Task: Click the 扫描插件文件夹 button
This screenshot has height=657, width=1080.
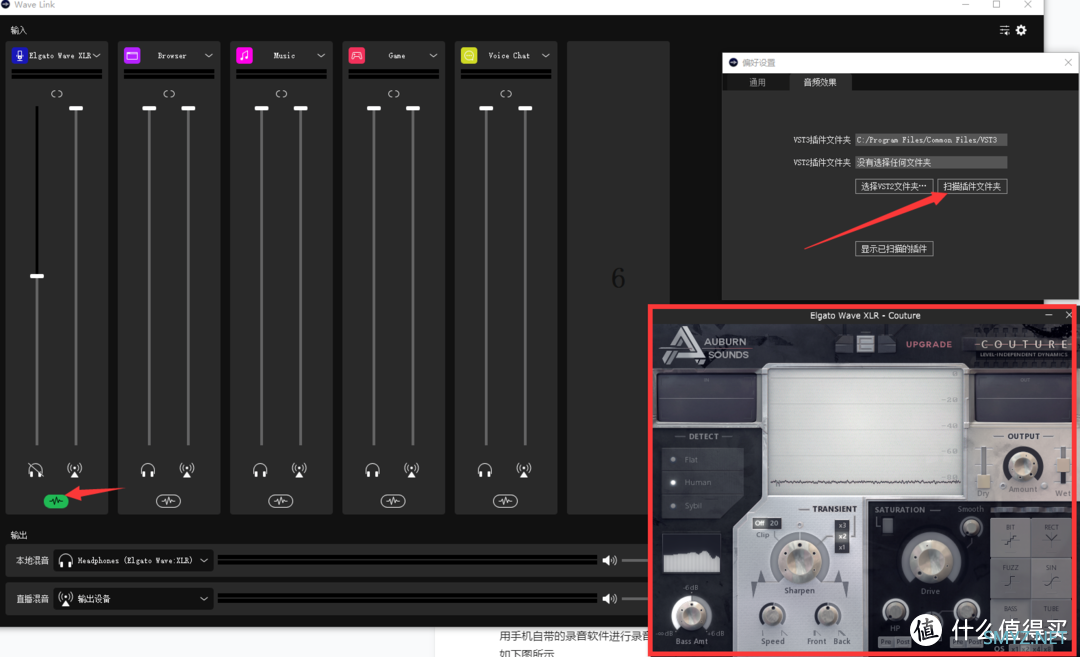Action: coord(972,187)
